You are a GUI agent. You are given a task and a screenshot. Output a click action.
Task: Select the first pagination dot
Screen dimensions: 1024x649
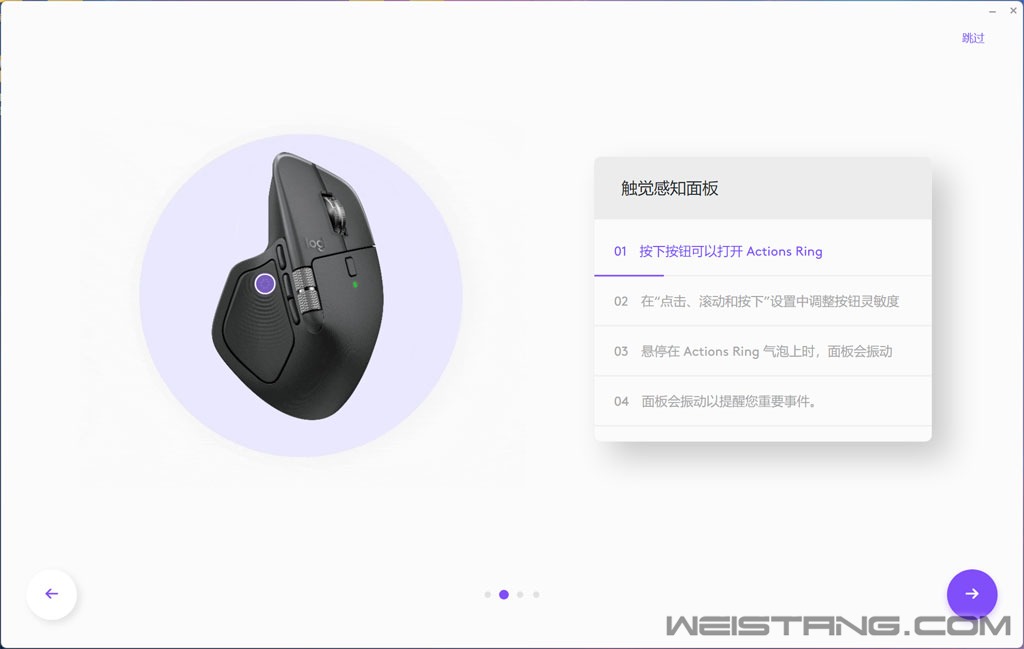pos(488,595)
